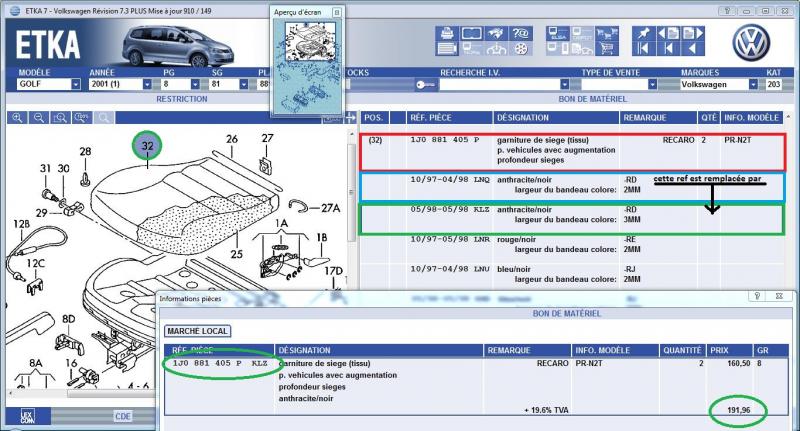Select part row 1J0 881 405 P
Screen dimensions: 800x431
(572, 150)
